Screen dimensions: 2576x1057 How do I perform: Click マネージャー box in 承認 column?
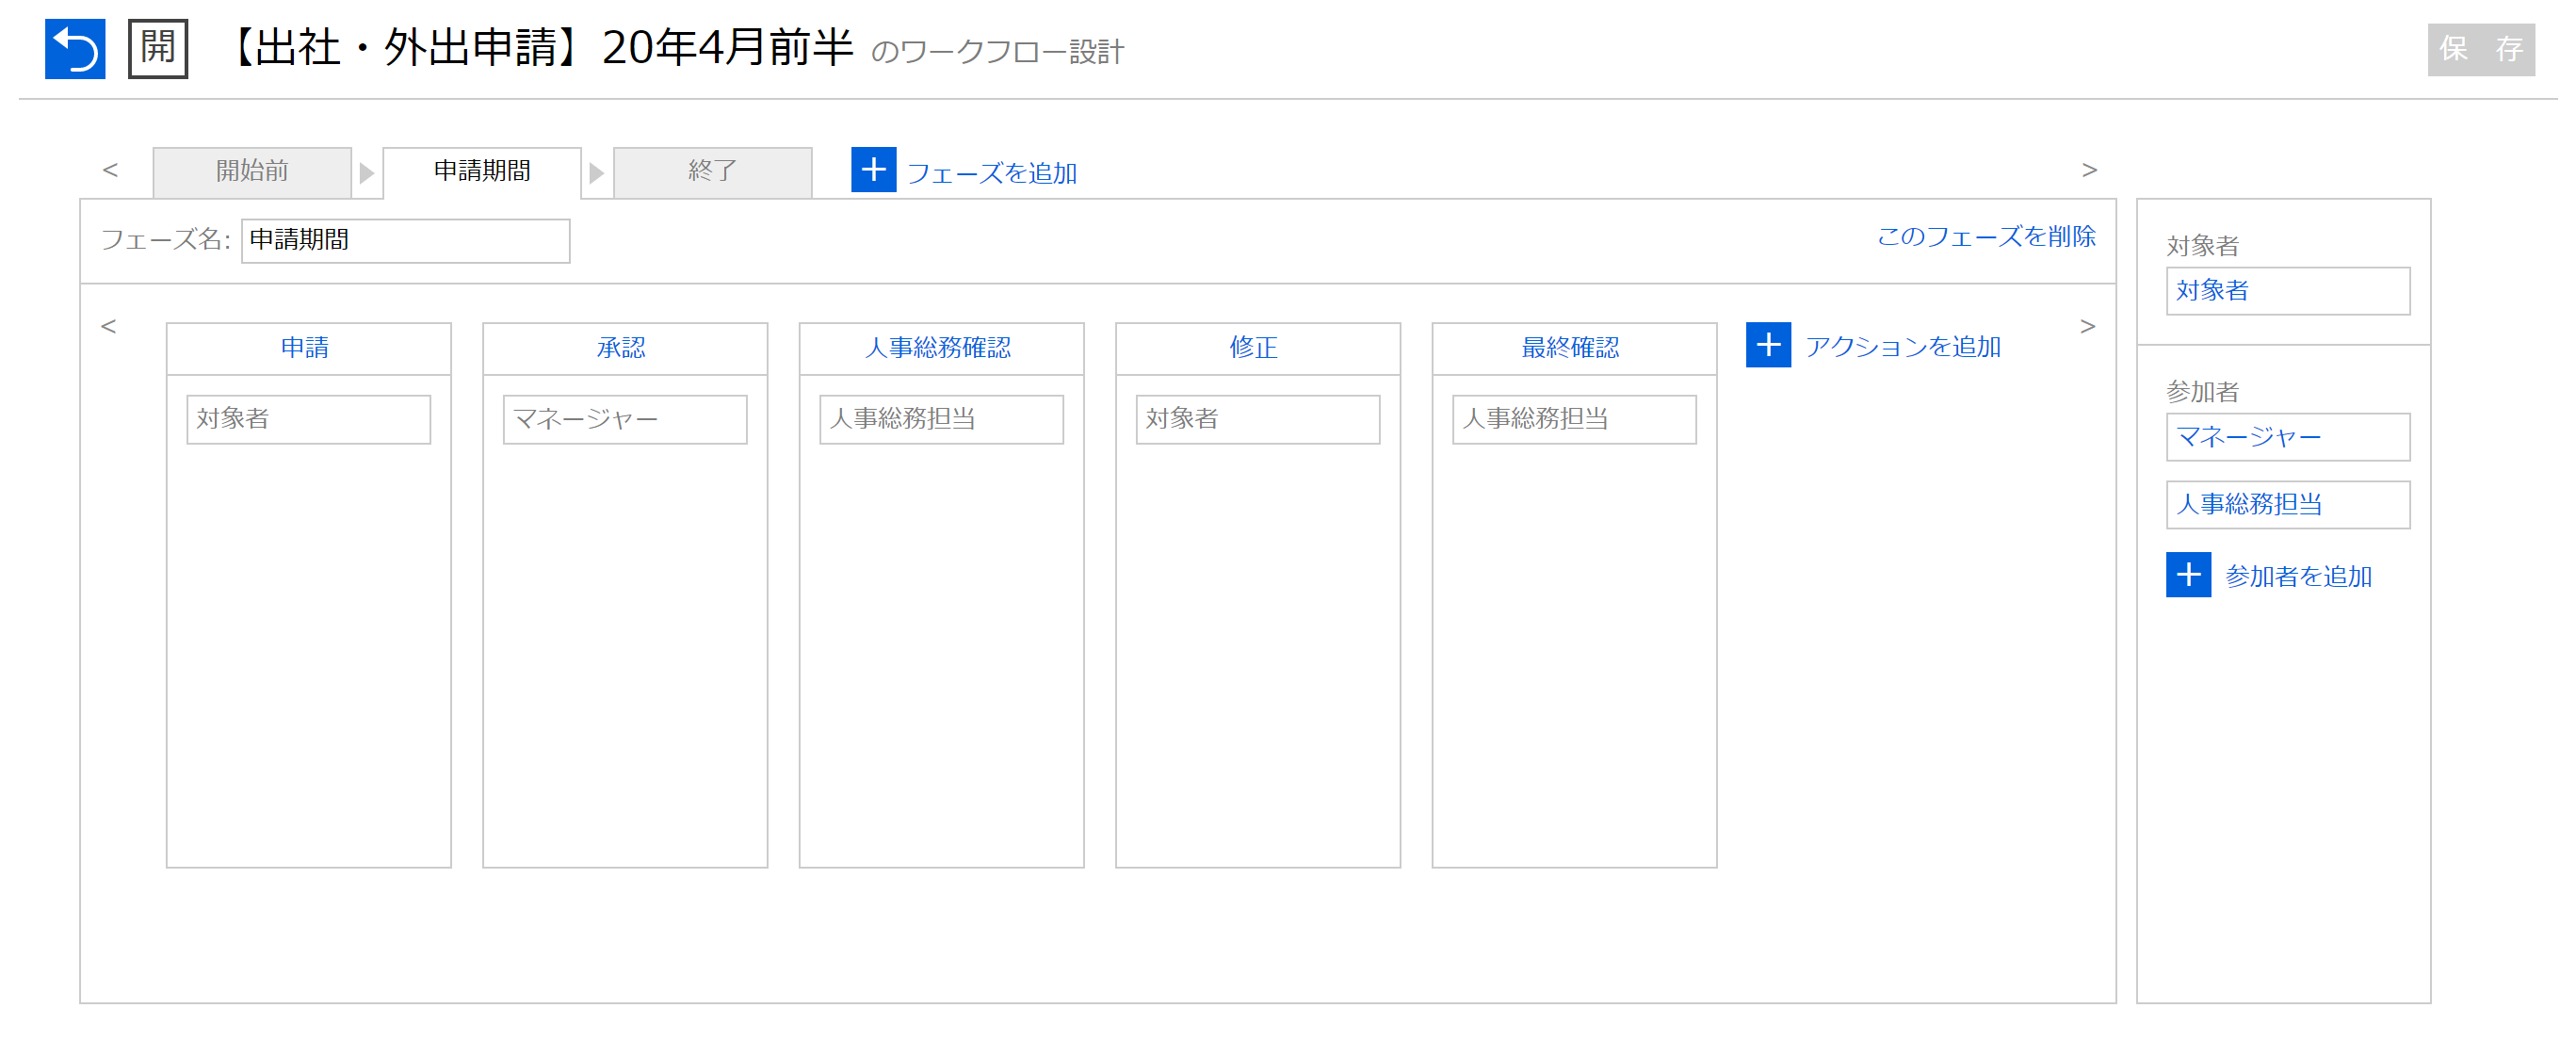click(624, 419)
